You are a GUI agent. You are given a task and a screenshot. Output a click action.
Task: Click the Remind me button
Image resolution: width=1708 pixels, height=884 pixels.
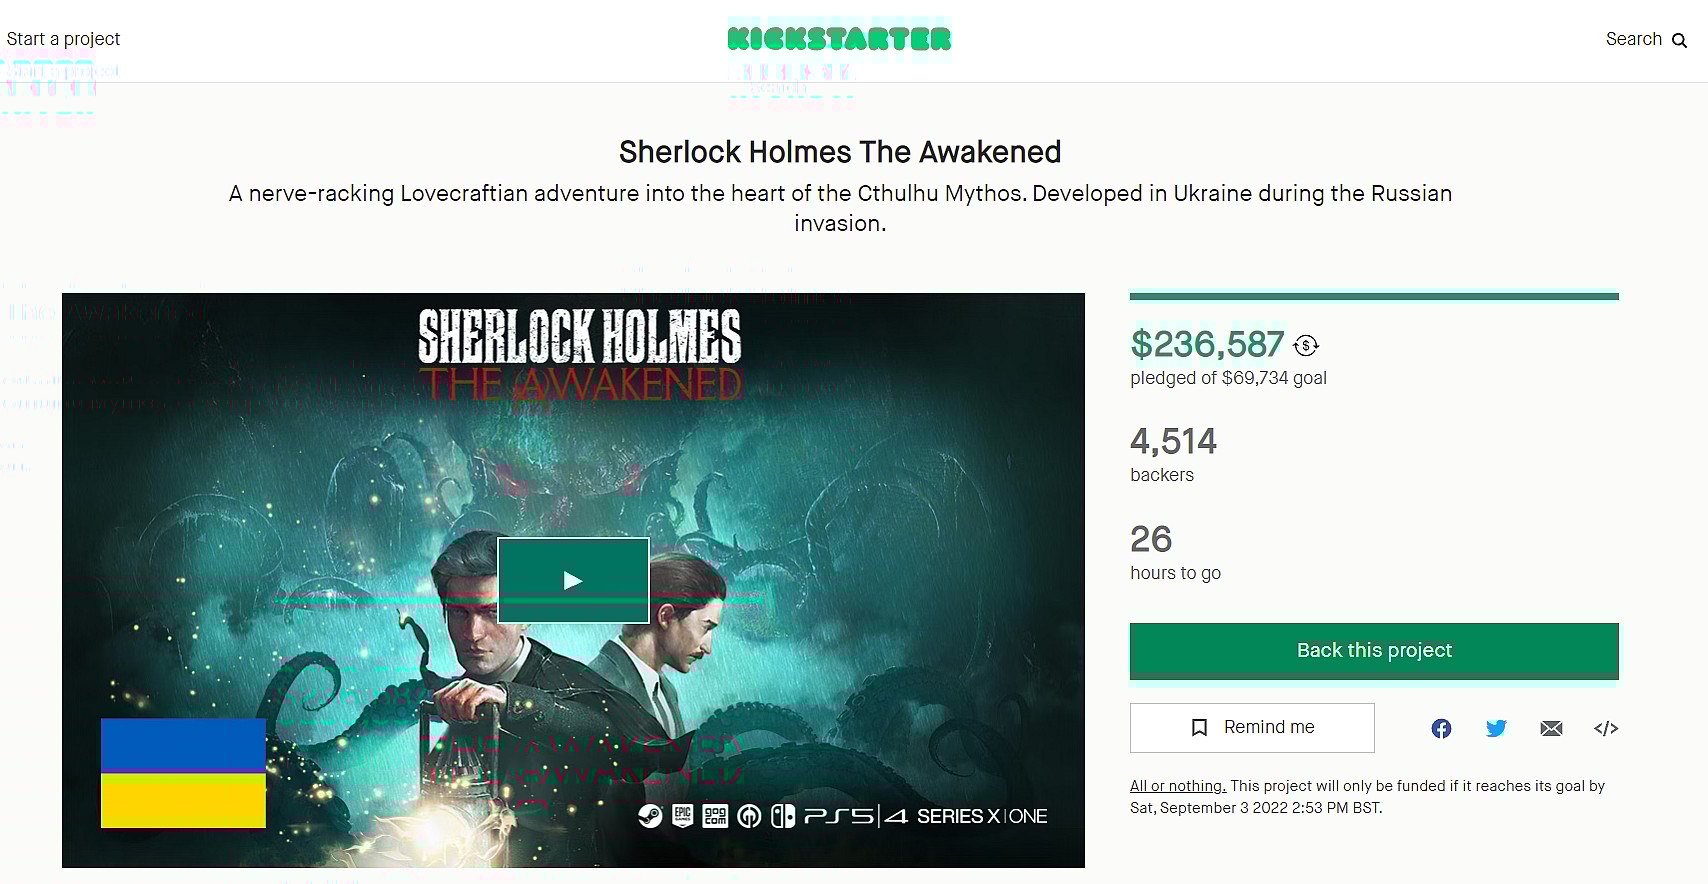[1252, 727]
